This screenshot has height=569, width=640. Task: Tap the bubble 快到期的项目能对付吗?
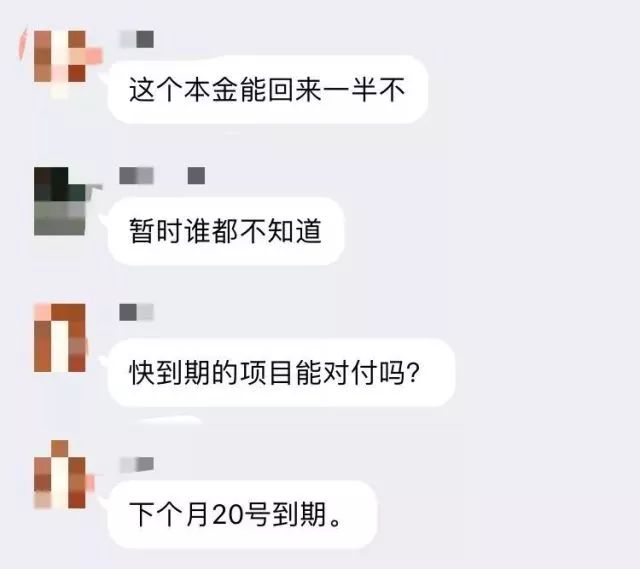(281, 373)
